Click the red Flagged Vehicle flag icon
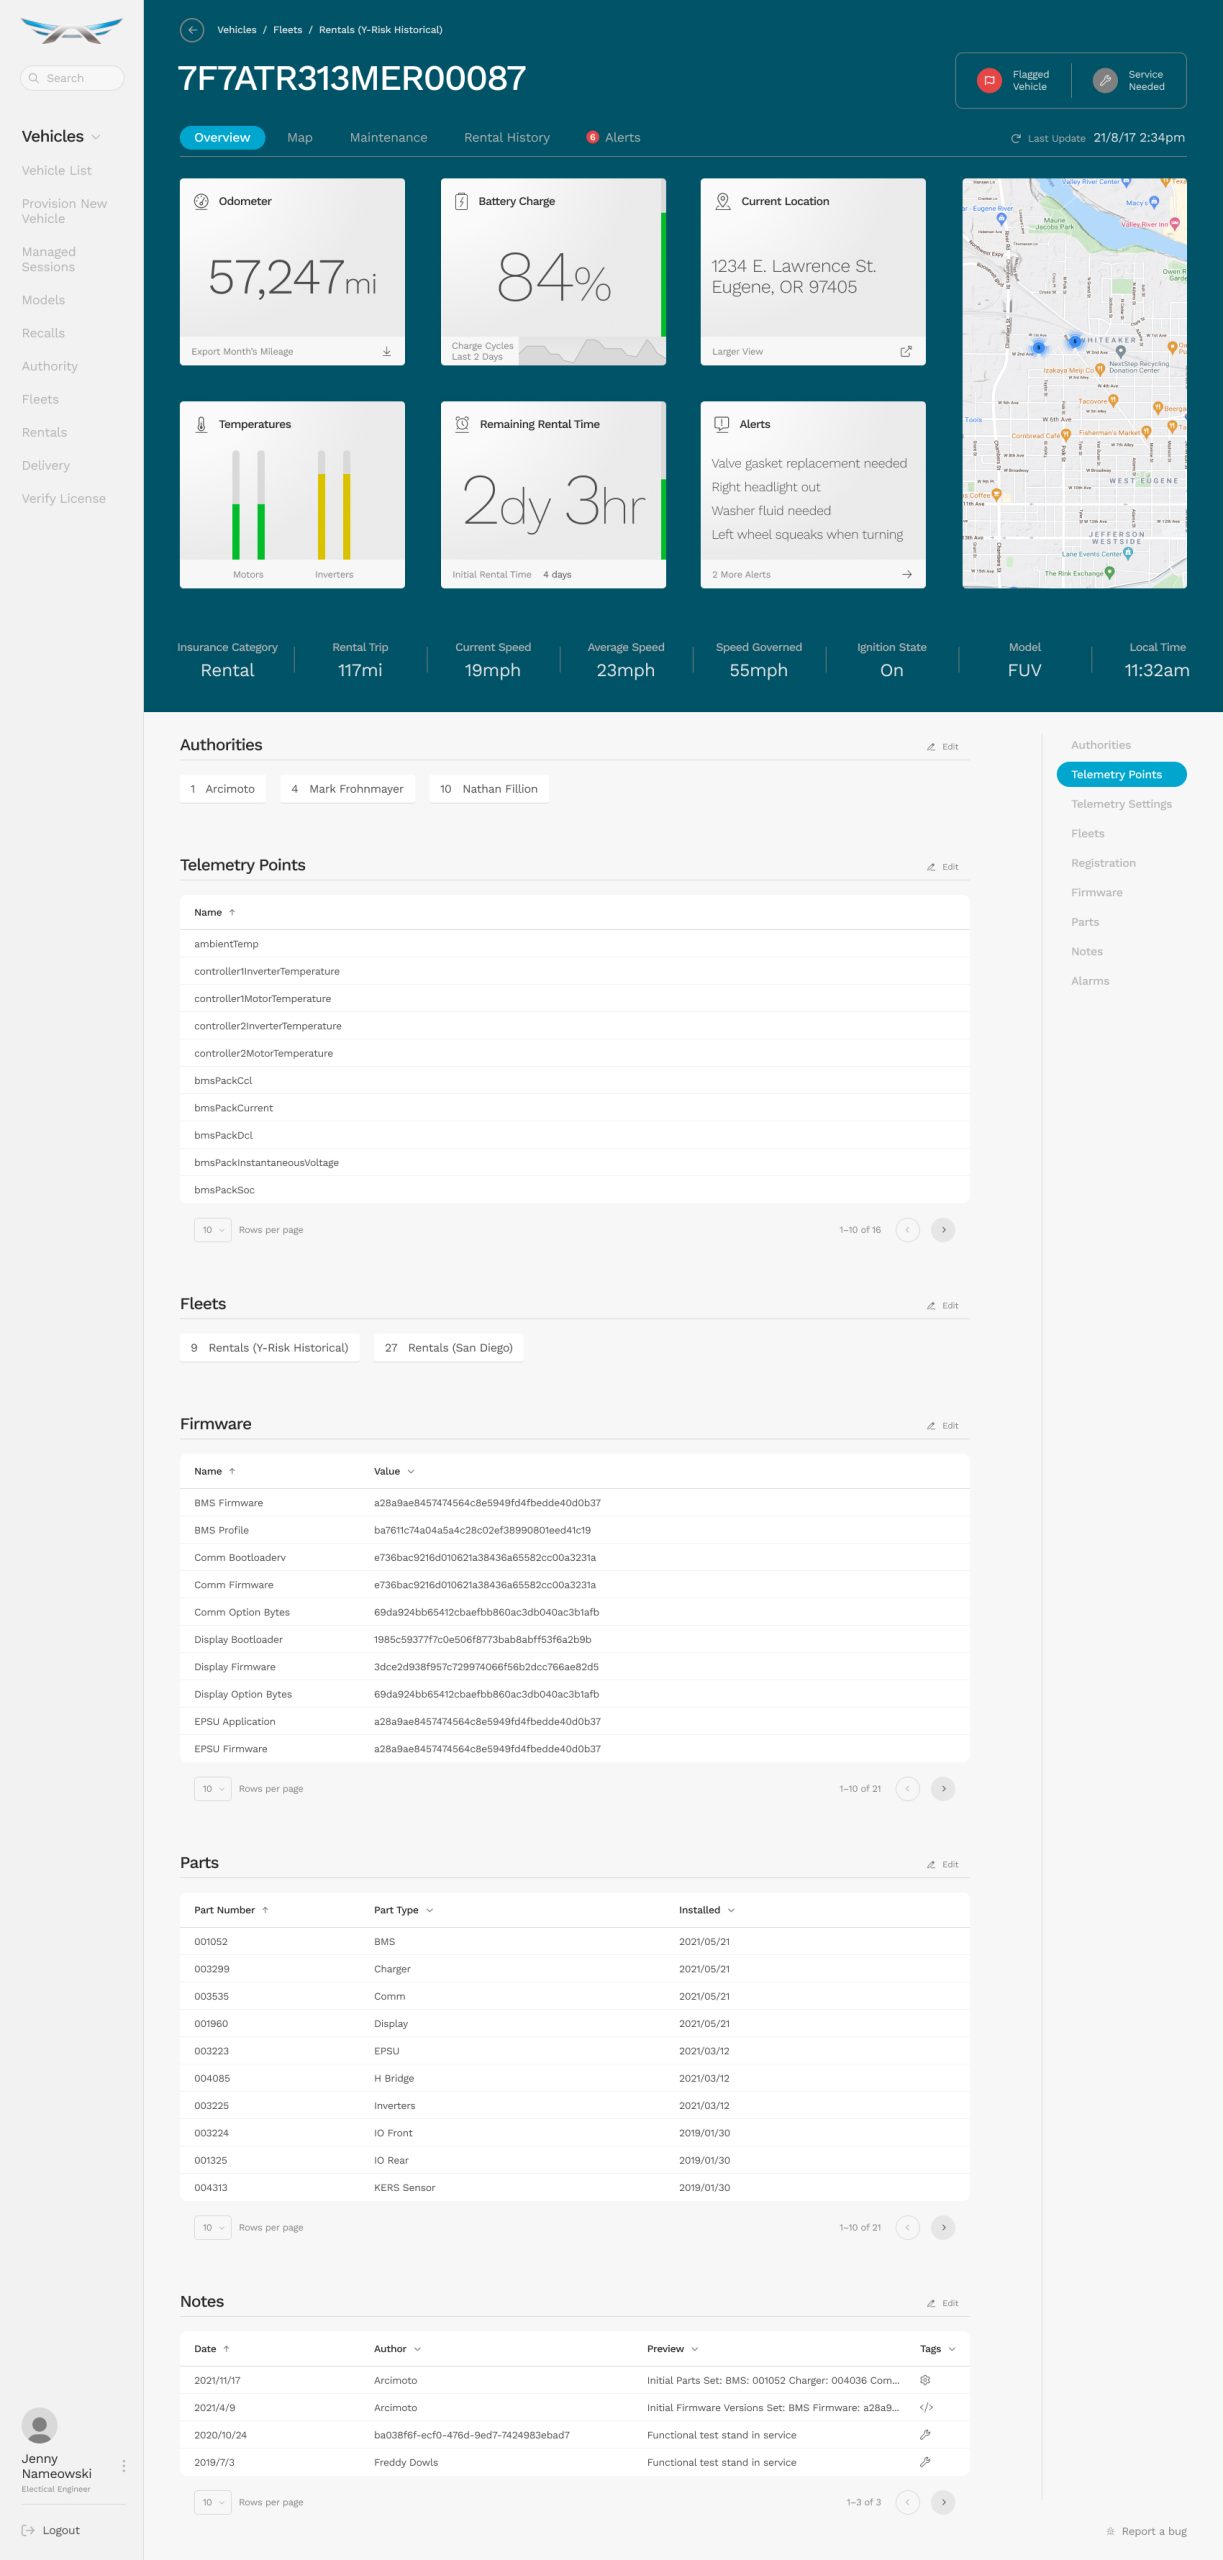Screen dimensions: 1223x2560 point(988,81)
